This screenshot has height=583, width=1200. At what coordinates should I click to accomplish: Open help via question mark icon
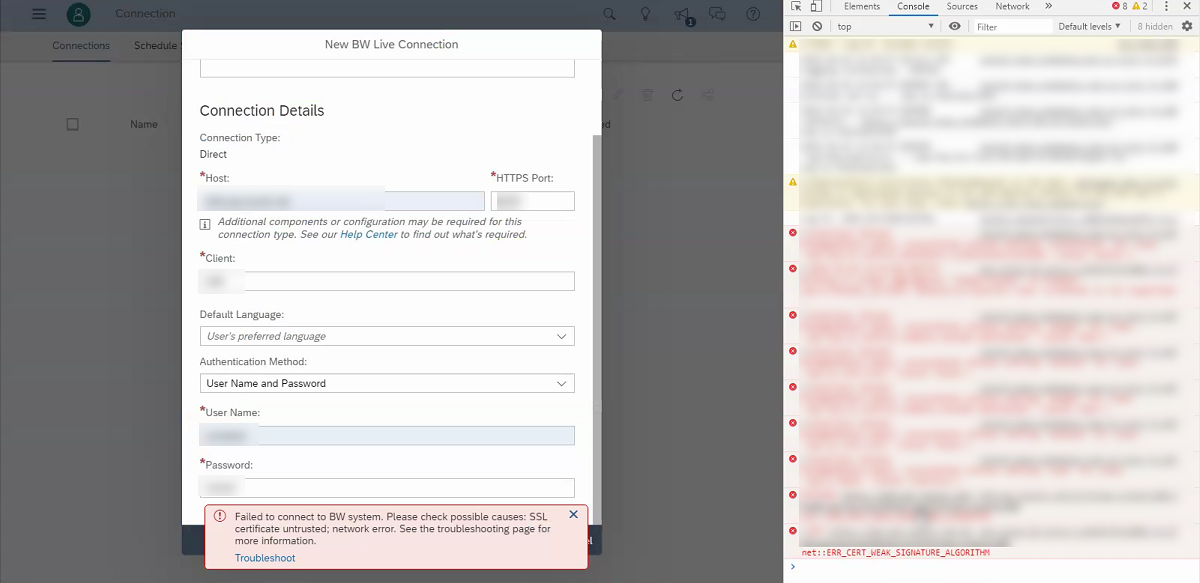pos(753,14)
